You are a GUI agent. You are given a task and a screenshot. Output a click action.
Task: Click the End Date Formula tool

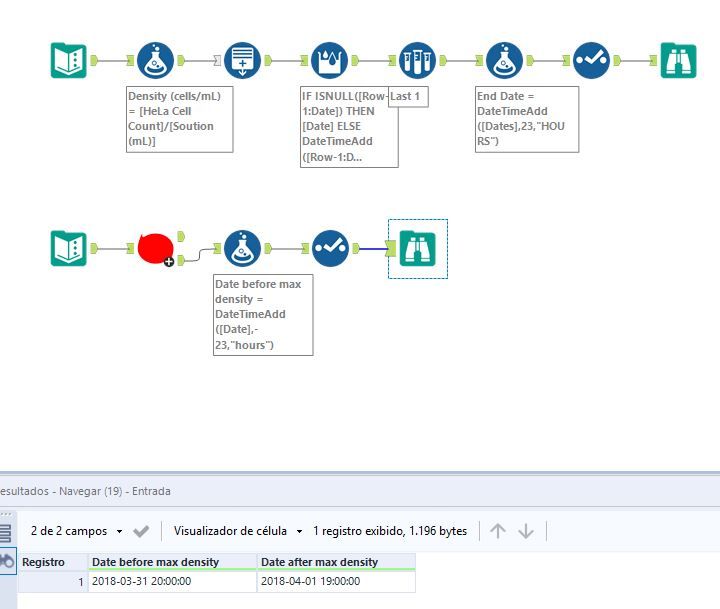504,60
